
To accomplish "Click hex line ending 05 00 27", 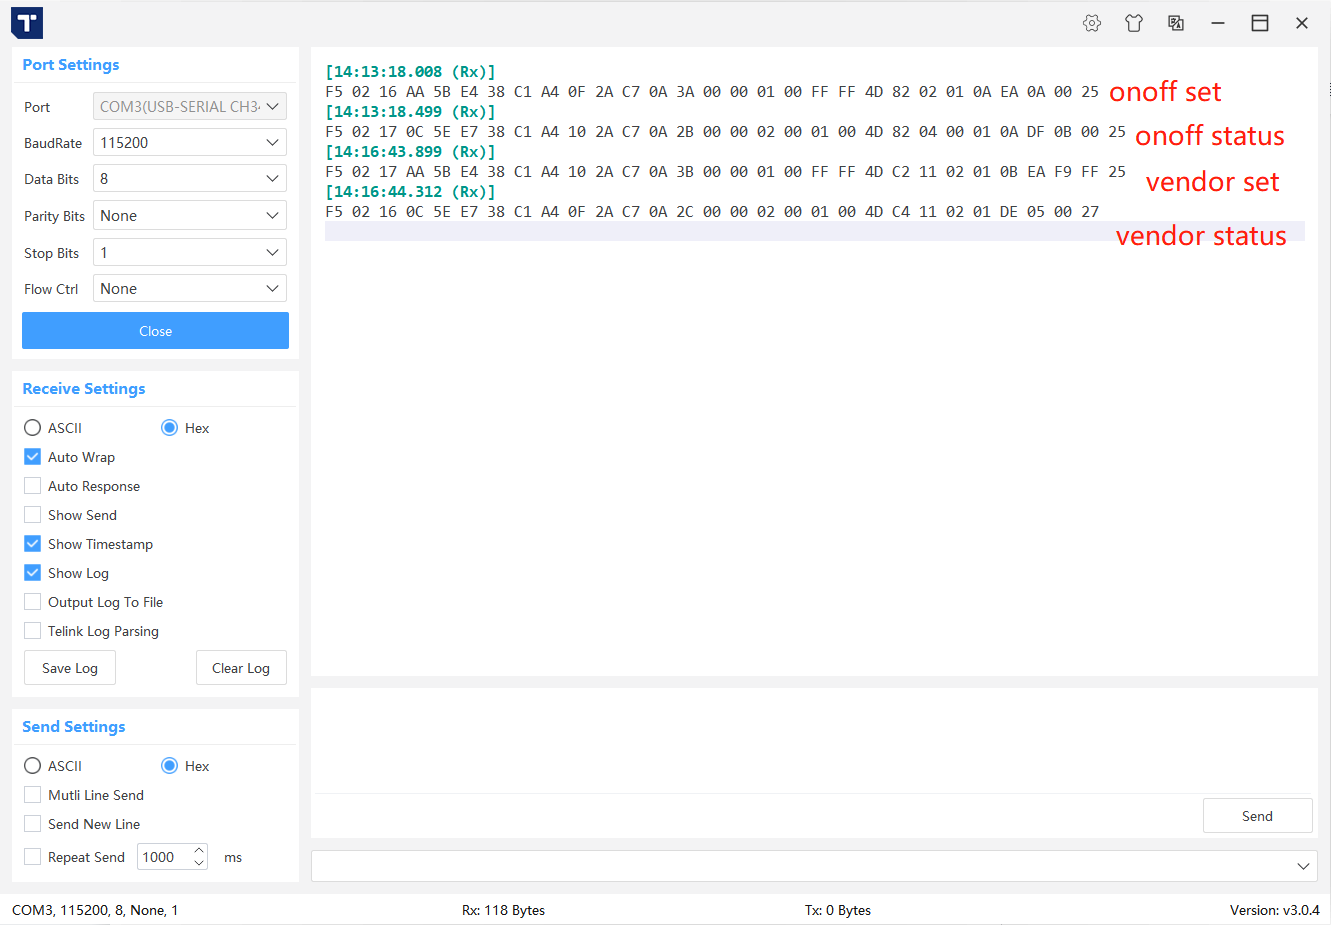I will (712, 212).
